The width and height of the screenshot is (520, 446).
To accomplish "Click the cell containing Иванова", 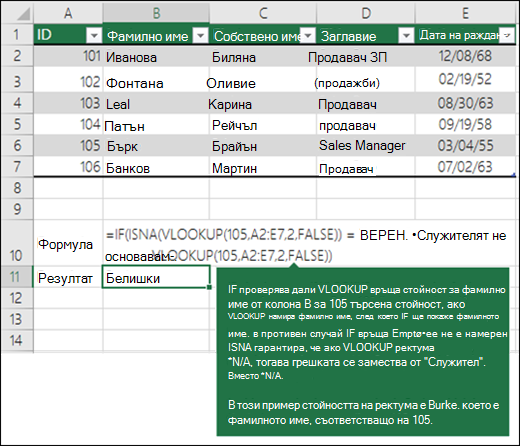I will point(156,57).
